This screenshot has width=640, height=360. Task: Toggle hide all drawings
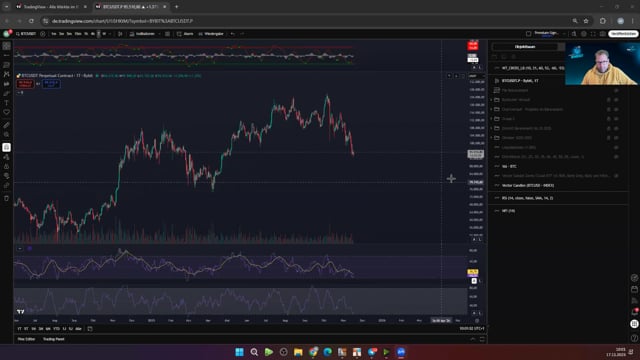point(7,176)
